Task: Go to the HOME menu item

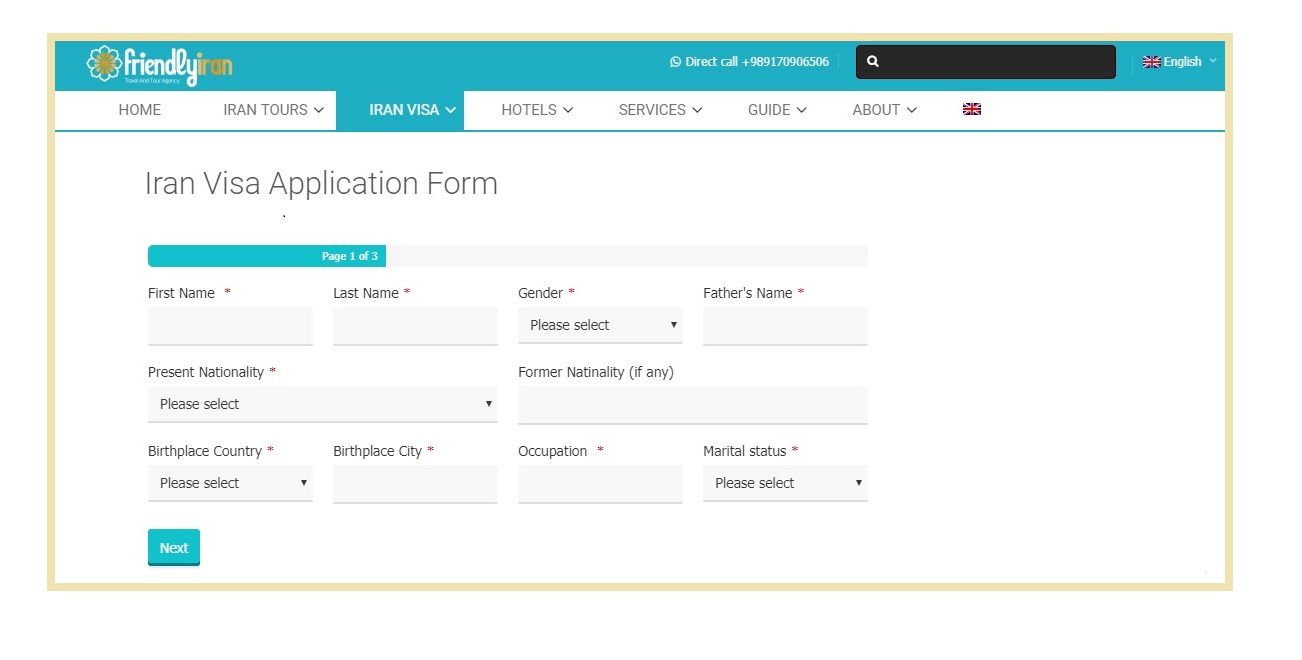Action: 139,110
